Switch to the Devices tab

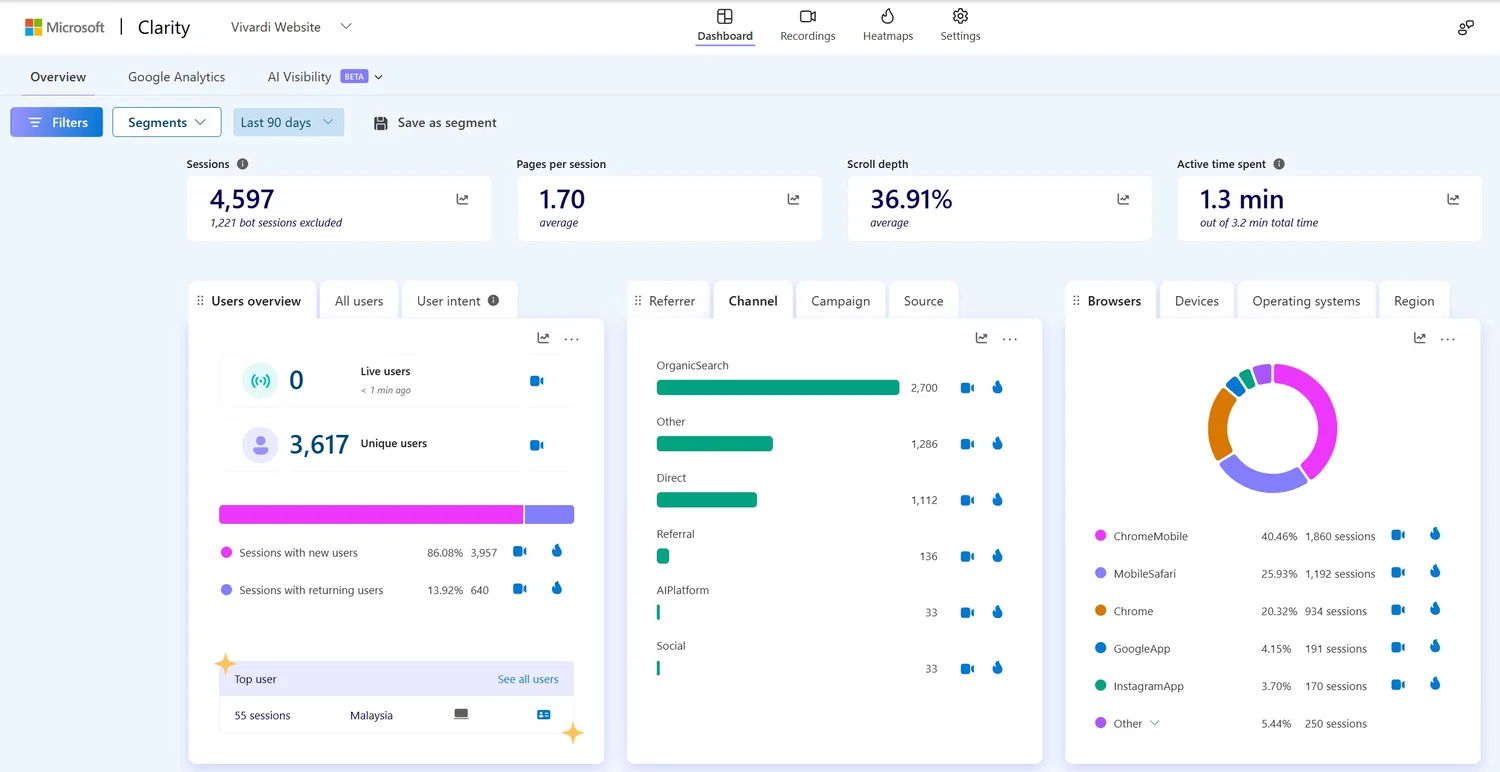[x=1196, y=301]
